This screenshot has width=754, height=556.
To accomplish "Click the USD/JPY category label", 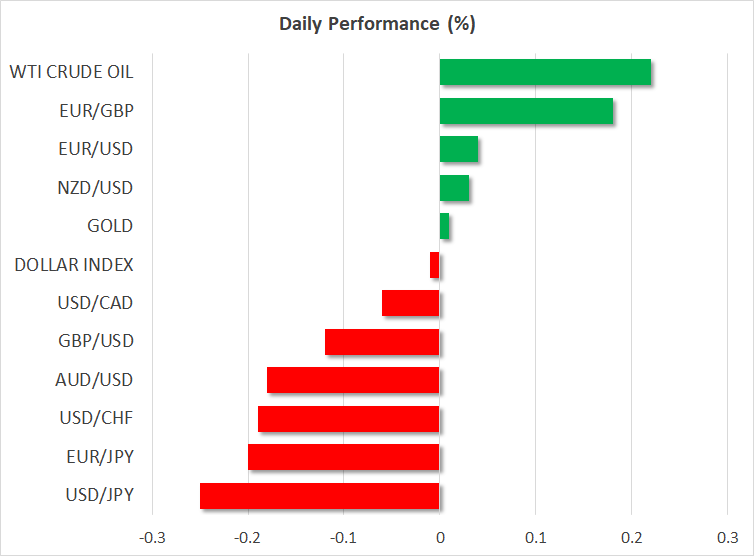I will pyautogui.click(x=99, y=496).
